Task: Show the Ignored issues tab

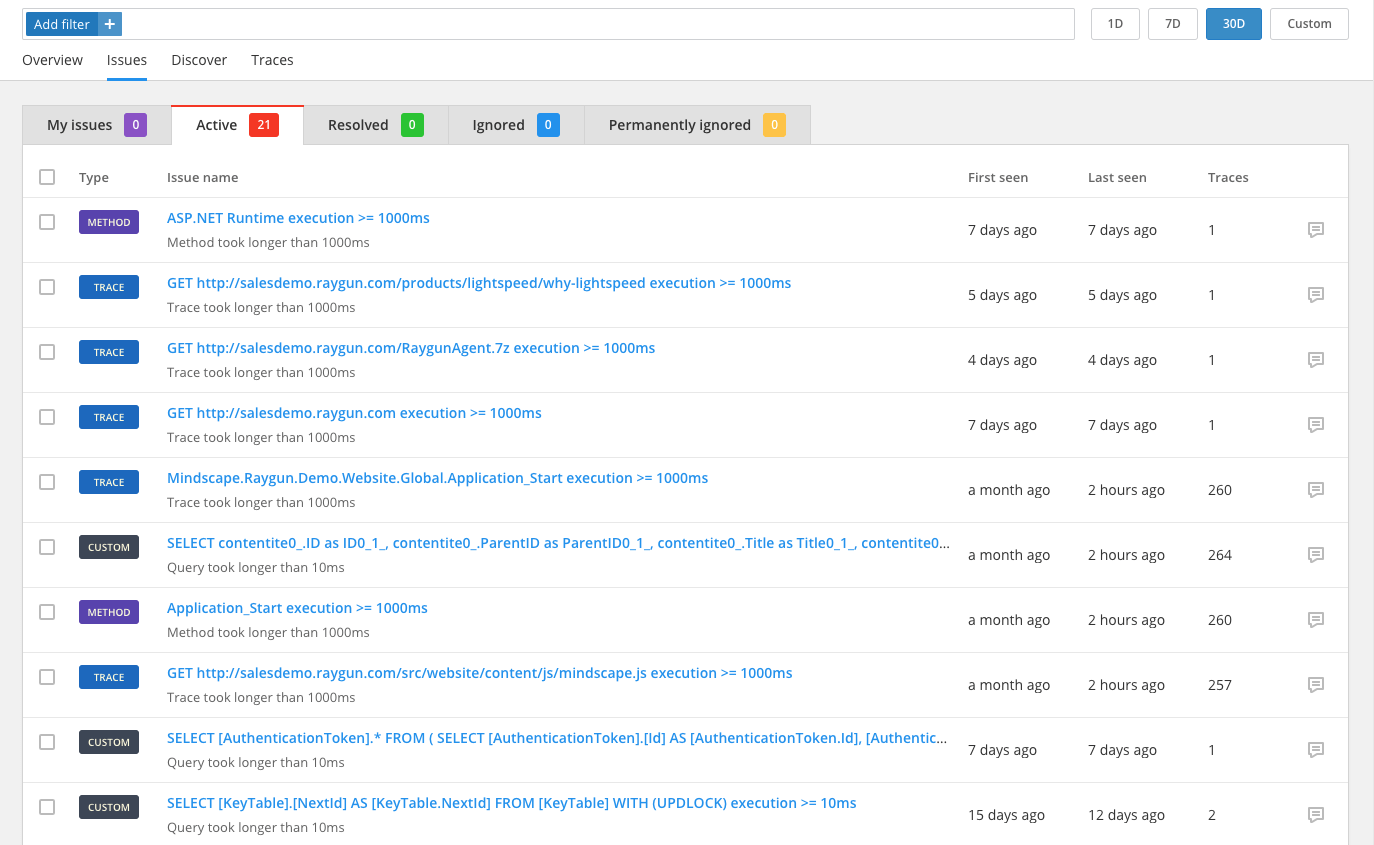Action: pyautogui.click(x=516, y=125)
